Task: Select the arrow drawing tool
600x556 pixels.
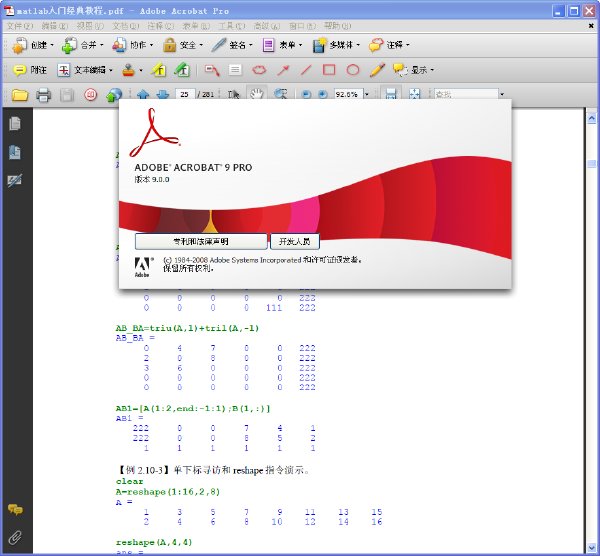Action: click(283, 70)
